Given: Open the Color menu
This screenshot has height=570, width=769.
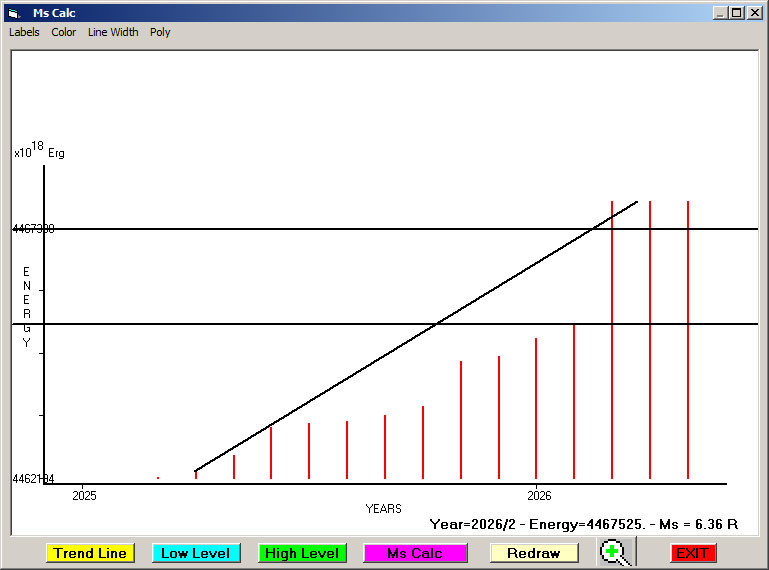Looking at the screenshot, I should coord(64,32).
